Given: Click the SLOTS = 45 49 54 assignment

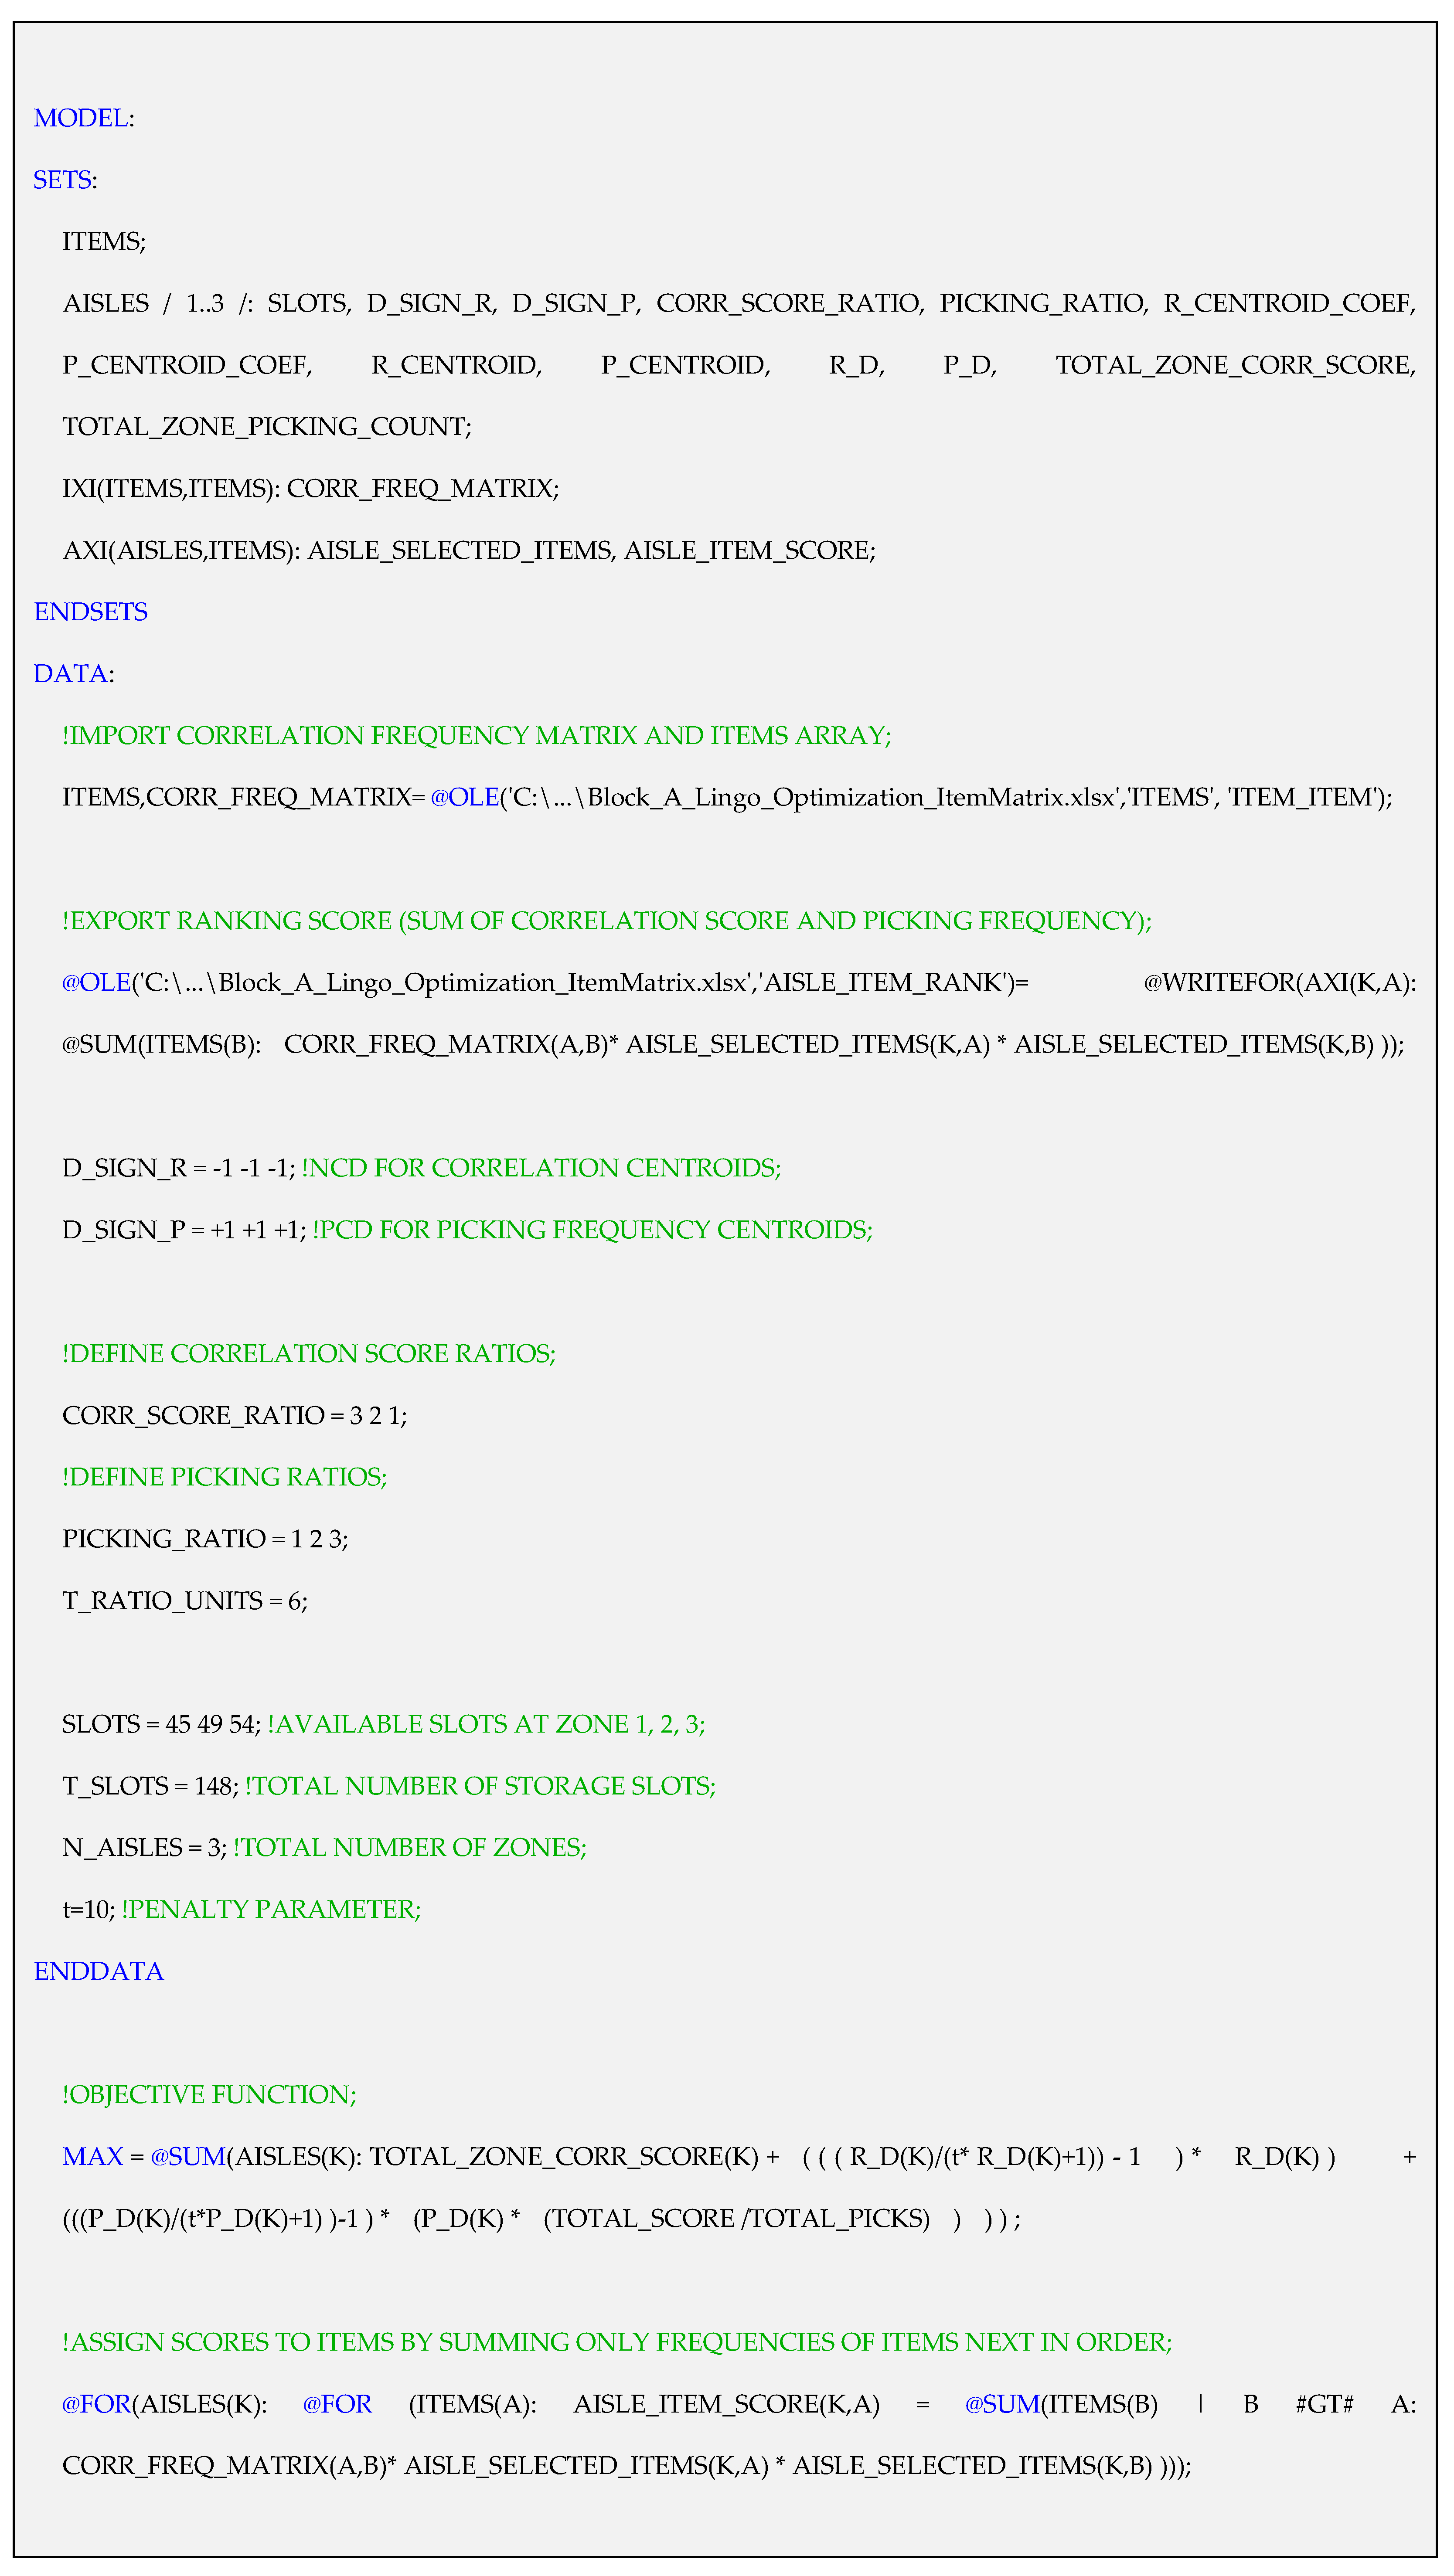Looking at the screenshot, I should [x=162, y=1725].
